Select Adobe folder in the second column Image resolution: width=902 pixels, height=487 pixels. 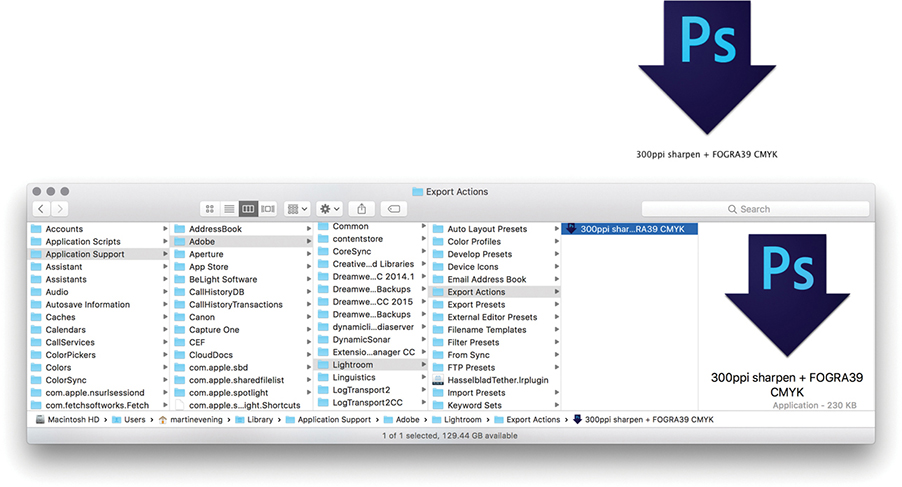click(x=242, y=241)
